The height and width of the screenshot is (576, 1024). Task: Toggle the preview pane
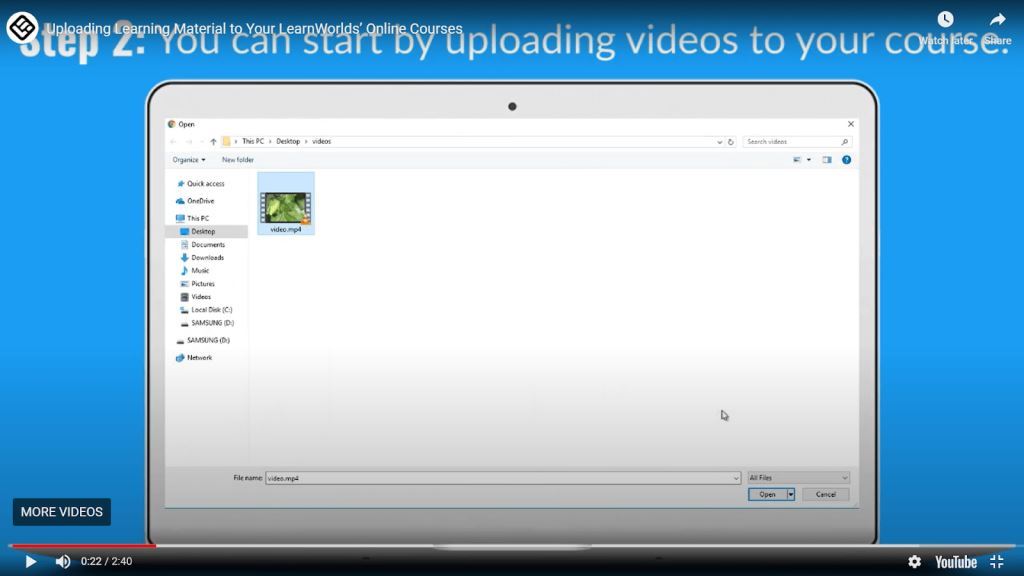(x=827, y=160)
